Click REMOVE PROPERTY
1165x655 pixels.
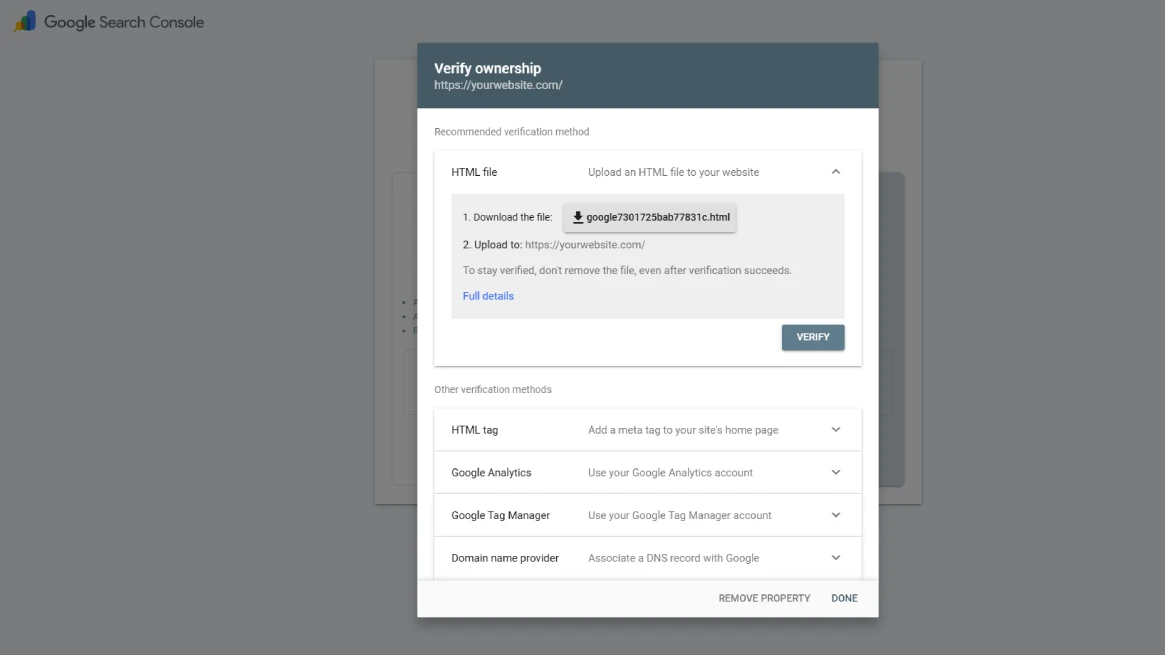(x=763, y=597)
